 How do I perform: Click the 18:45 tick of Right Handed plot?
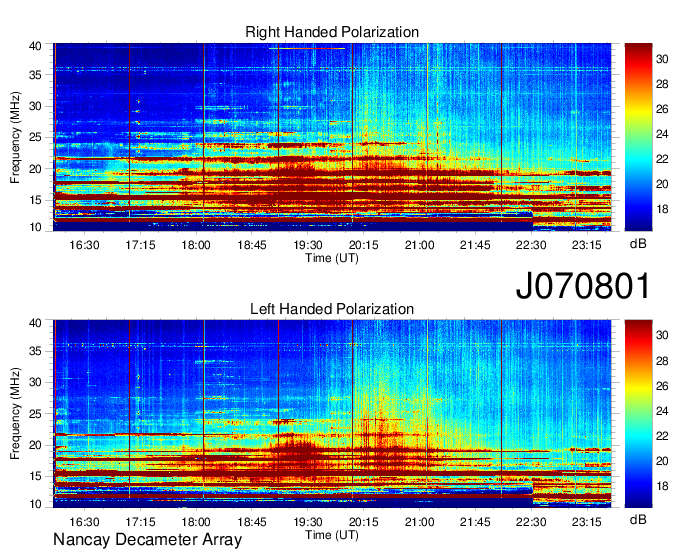[252, 245]
